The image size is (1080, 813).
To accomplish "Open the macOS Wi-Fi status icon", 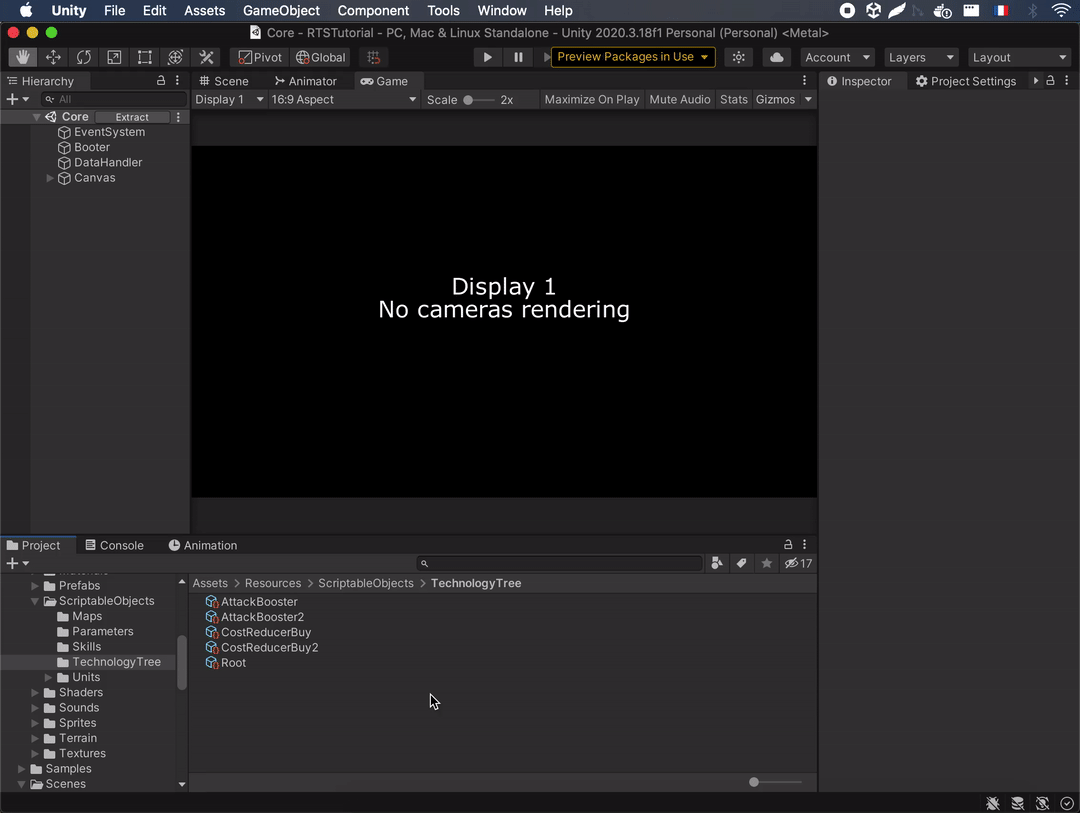I will pos(1061,10).
